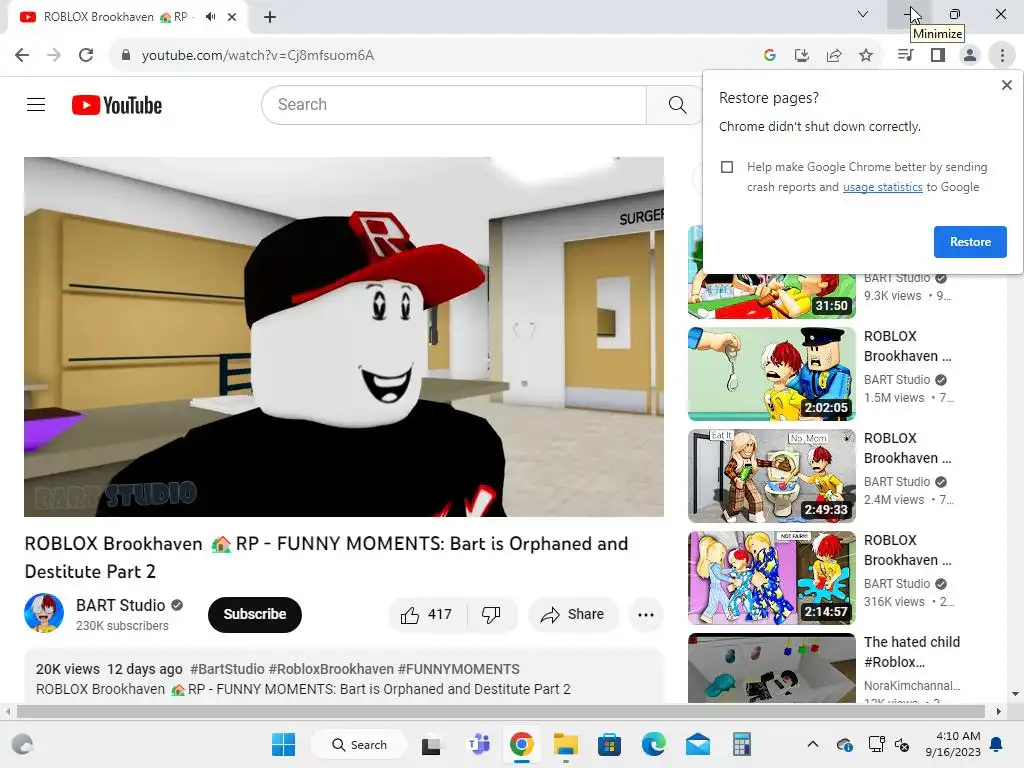
Task: Open the 2:49:33 recommended video thumbnail
Action: pyautogui.click(x=771, y=475)
